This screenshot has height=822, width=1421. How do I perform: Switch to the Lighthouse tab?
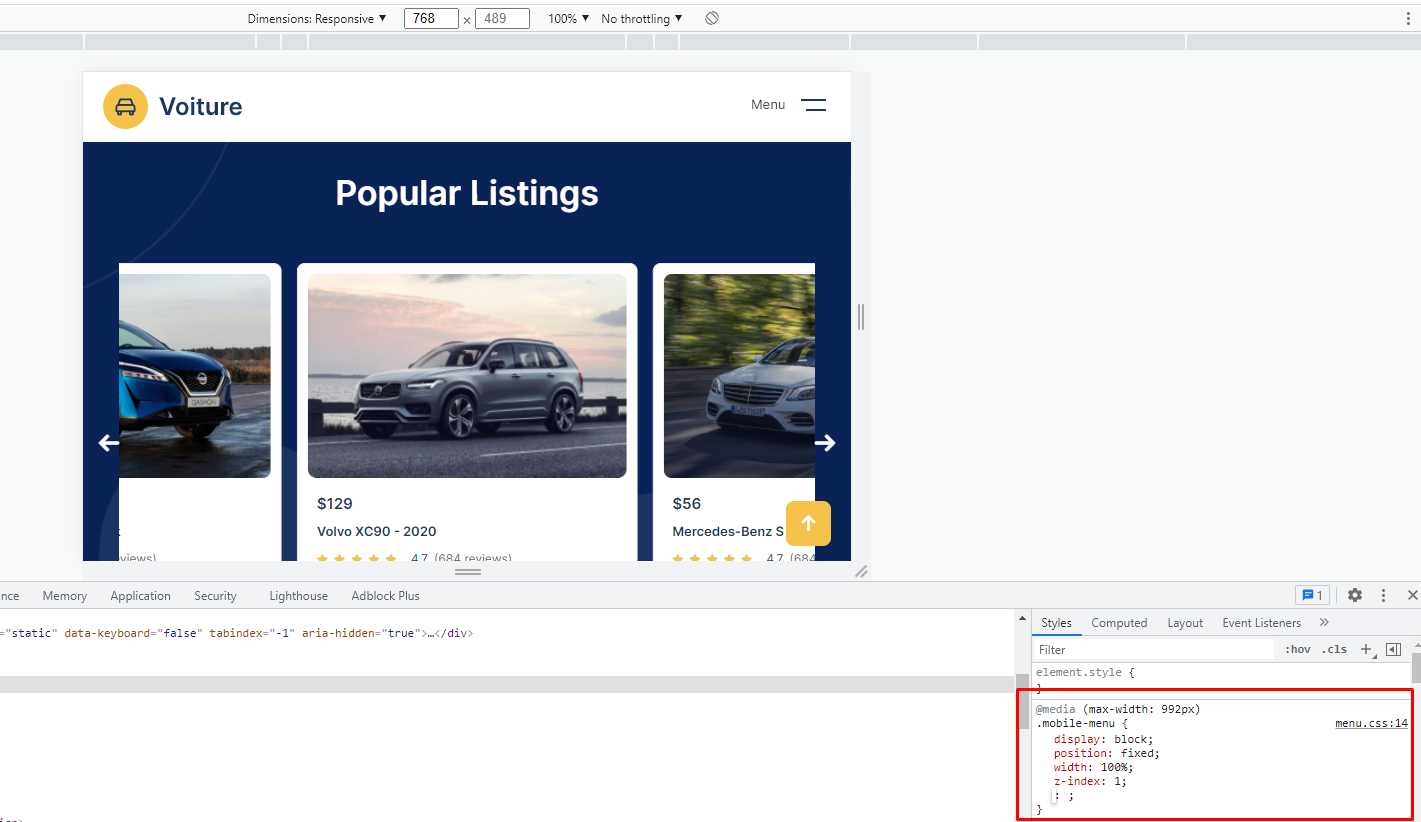point(299,596)
